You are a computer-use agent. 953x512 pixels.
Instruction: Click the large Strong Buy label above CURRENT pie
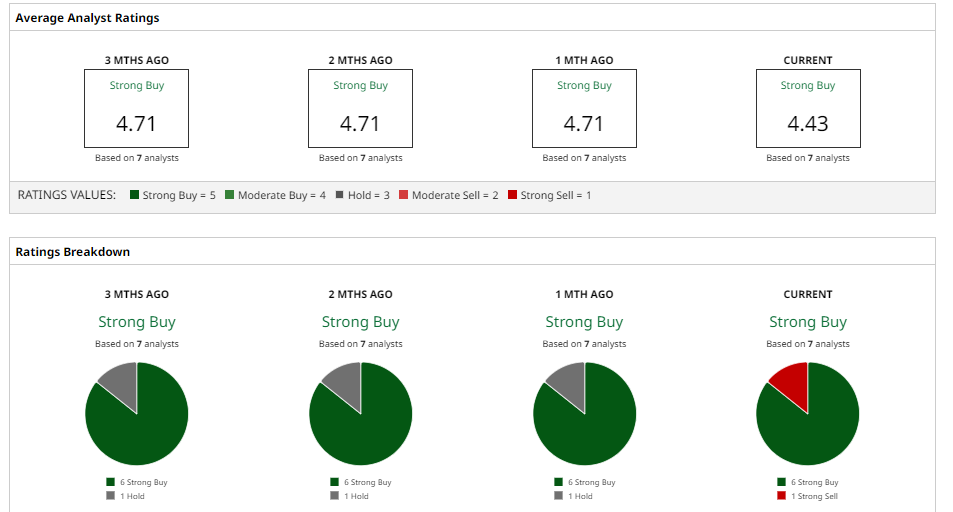808,322
